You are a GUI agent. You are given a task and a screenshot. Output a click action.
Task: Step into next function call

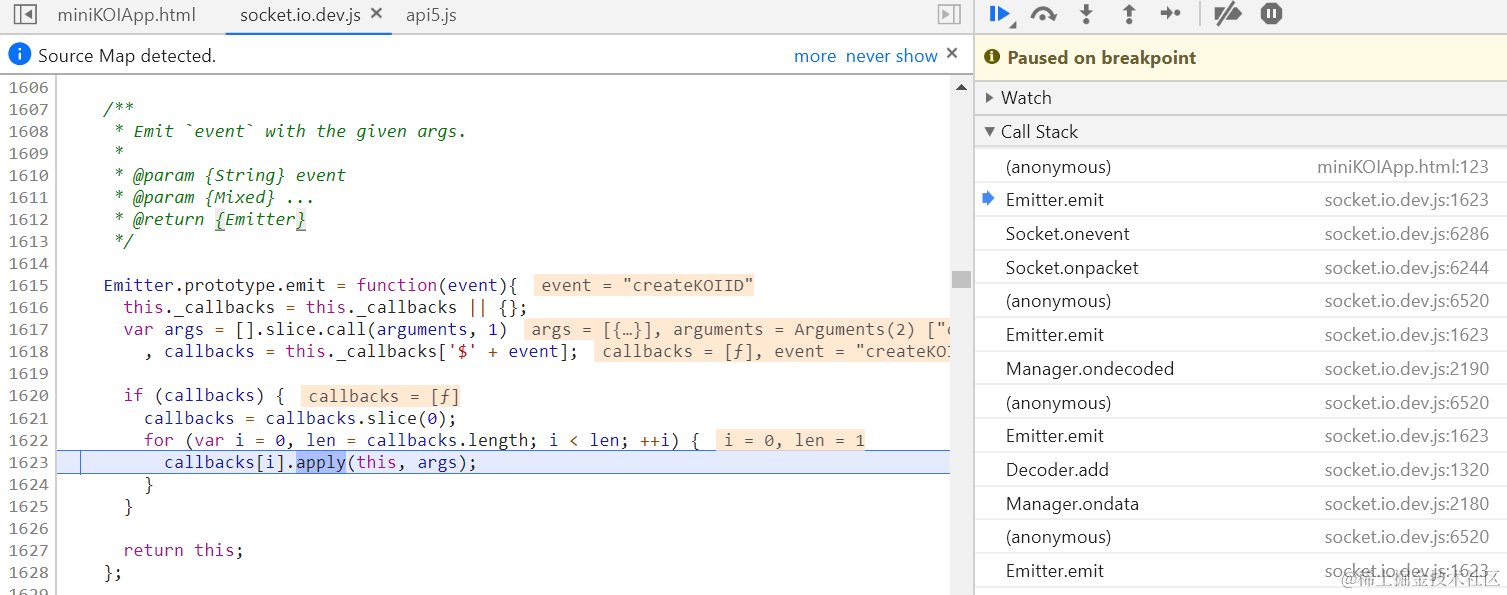click(1087, 14)
